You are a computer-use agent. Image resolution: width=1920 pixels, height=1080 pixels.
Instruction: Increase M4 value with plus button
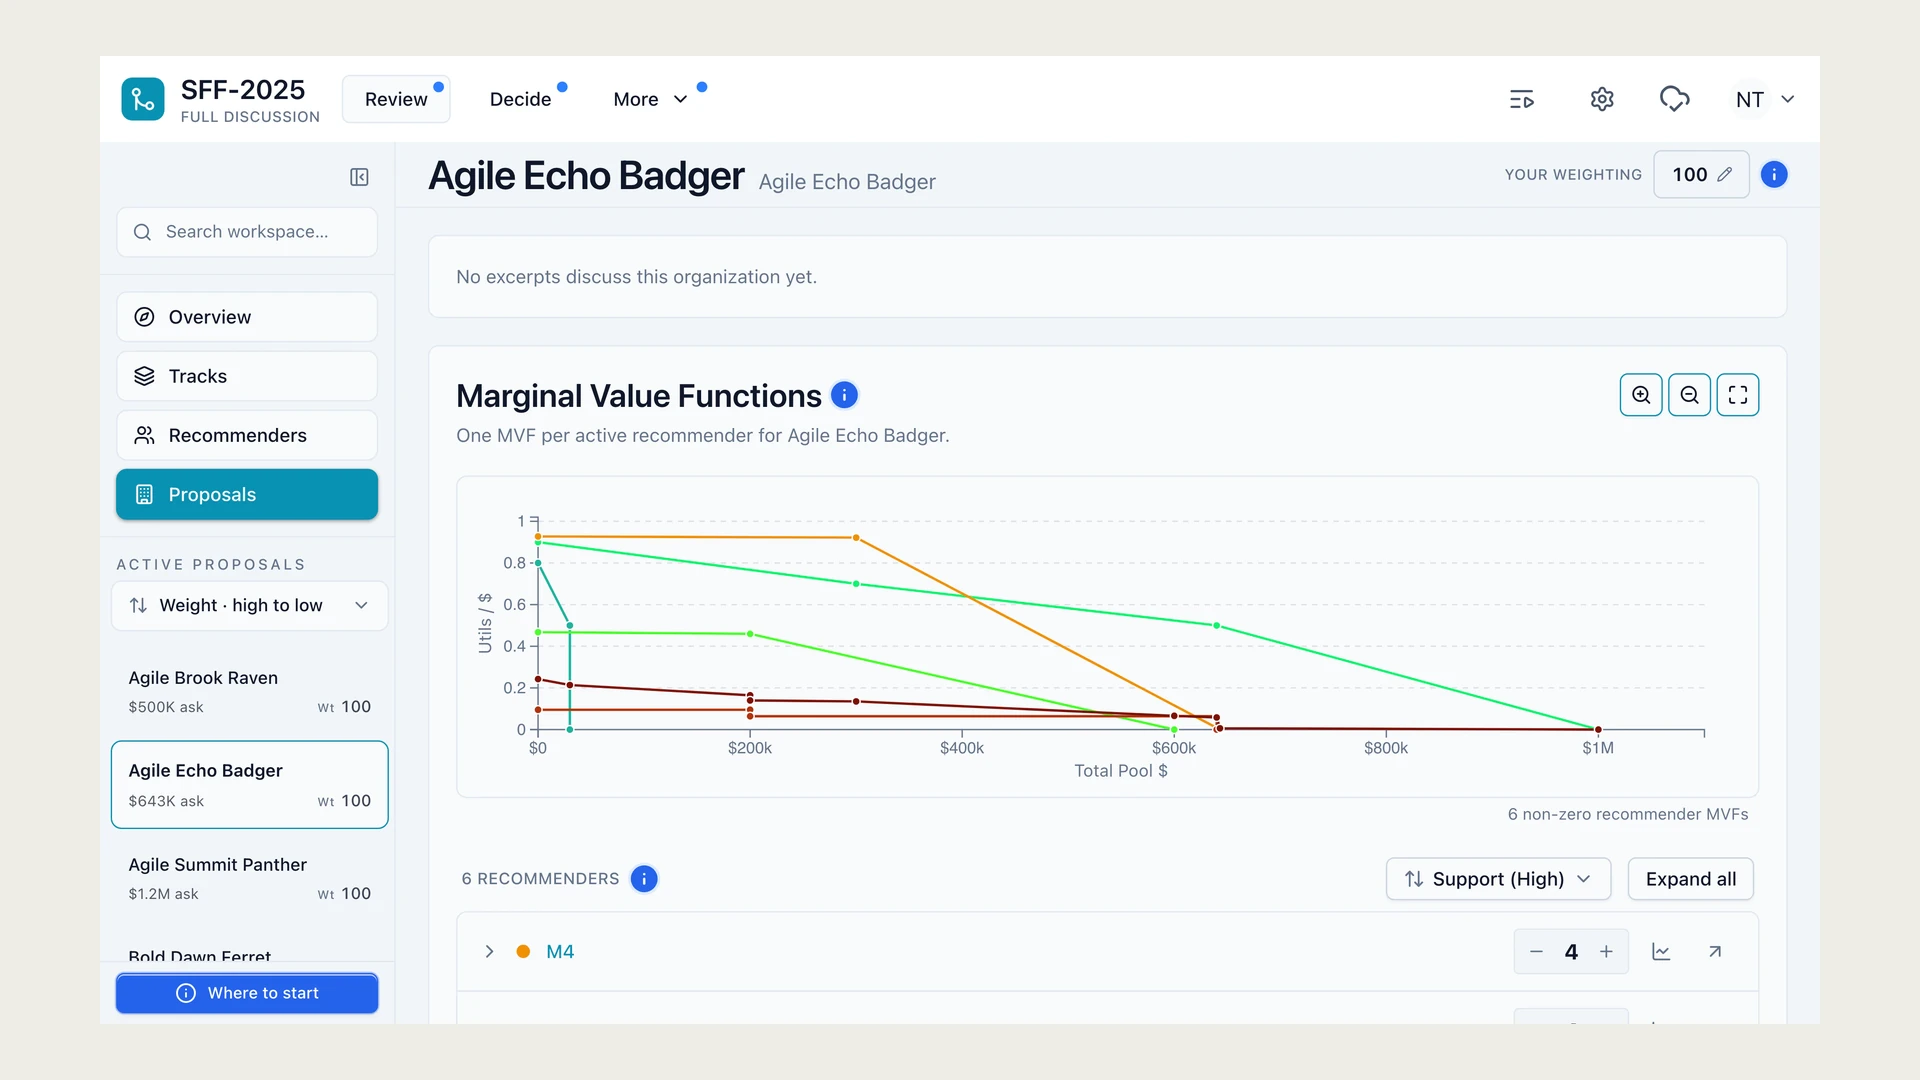[1606, 952]
